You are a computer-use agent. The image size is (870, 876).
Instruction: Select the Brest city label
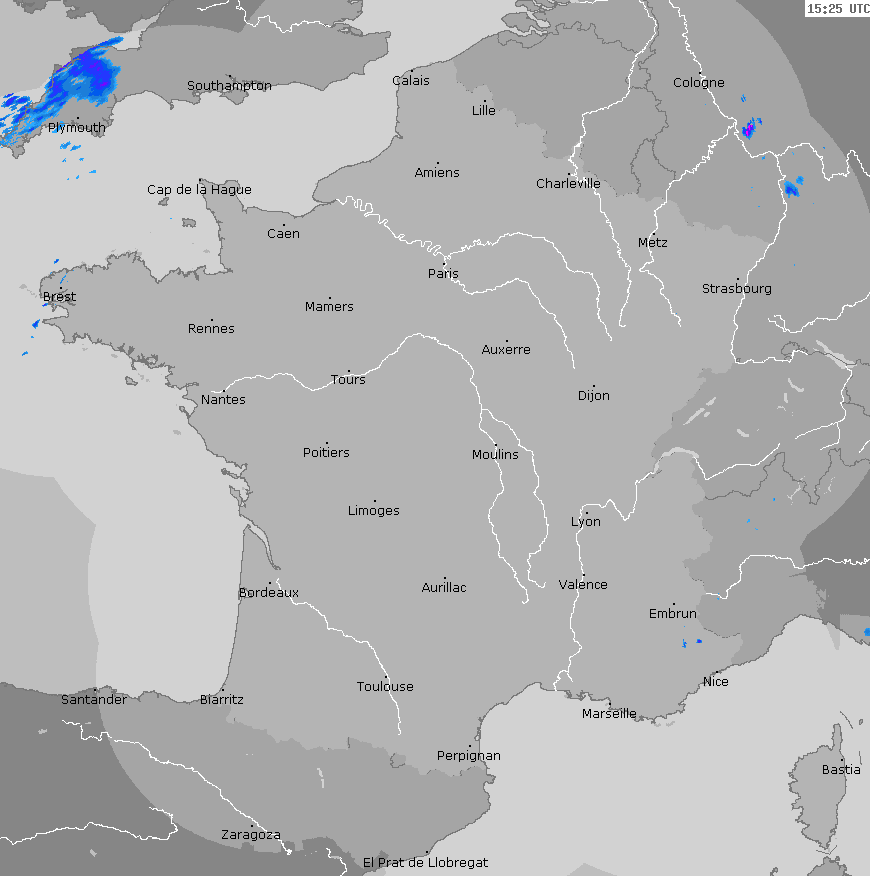pyautogui.click(x=59, y=297)
